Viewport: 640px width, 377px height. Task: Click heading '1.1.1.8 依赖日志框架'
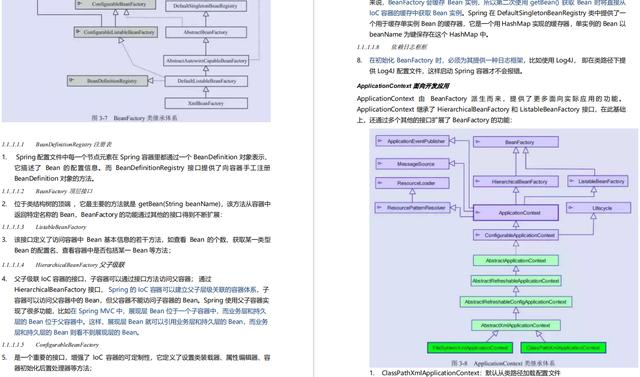point(392,47)
